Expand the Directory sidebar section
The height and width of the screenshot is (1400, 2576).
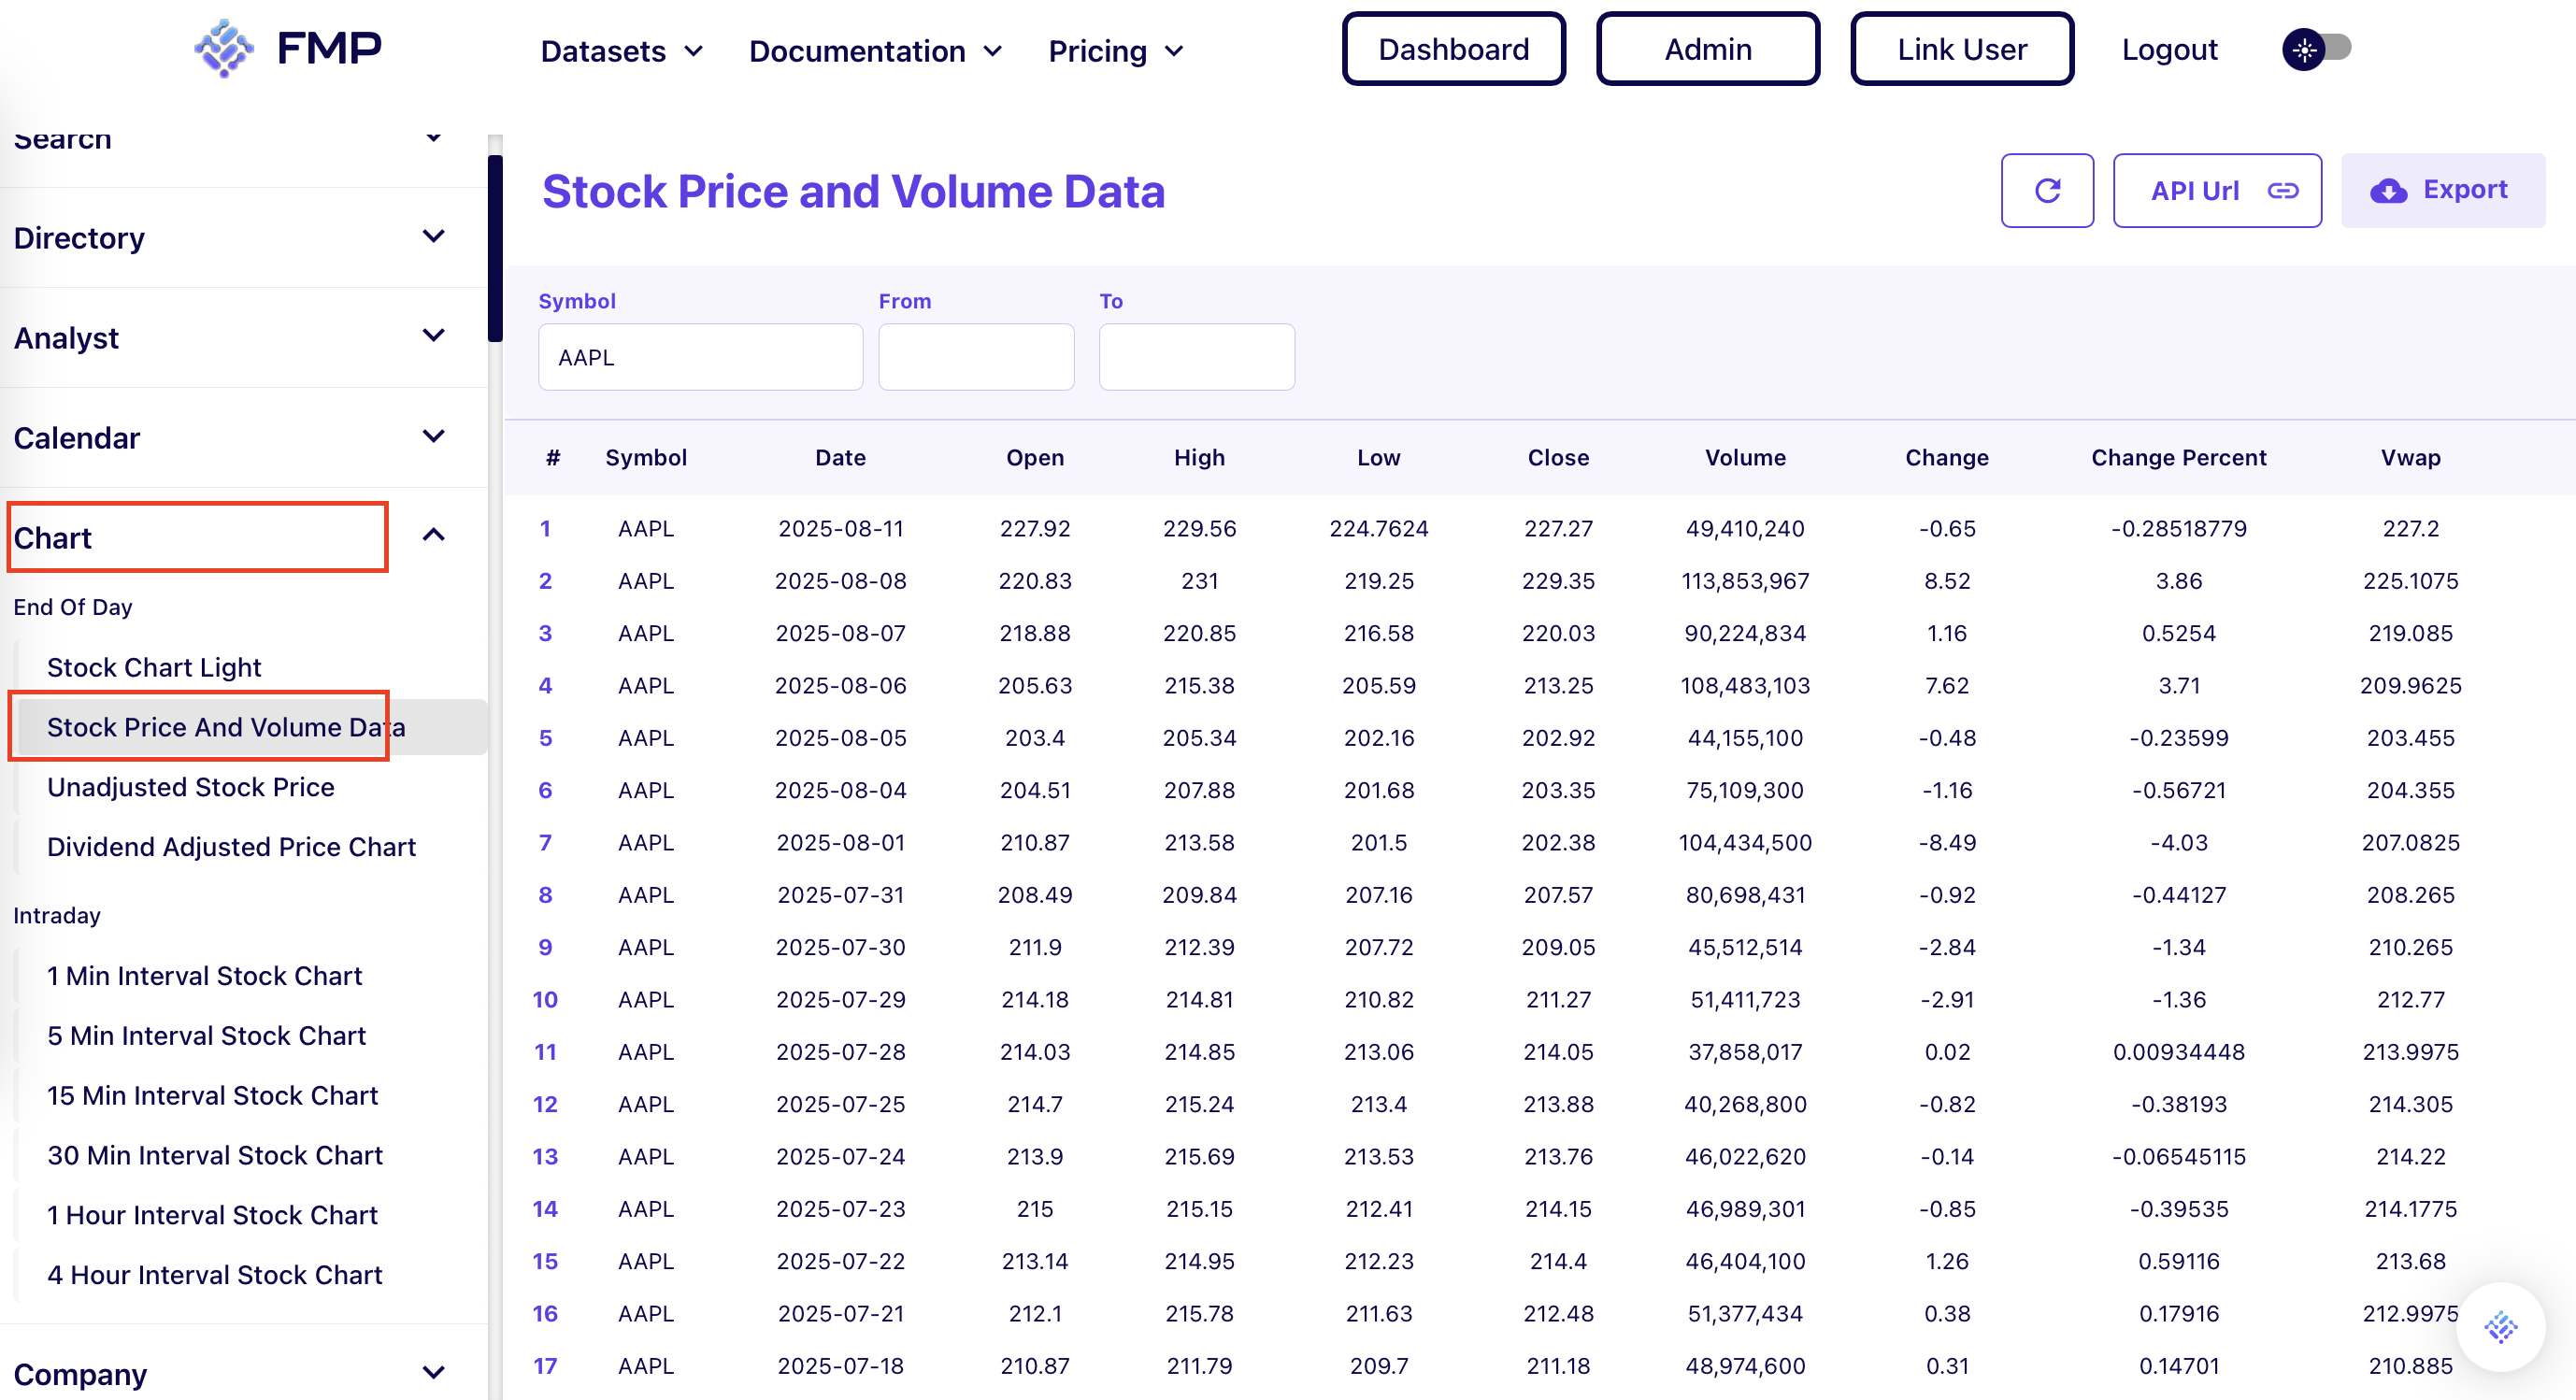coord(244,238)
